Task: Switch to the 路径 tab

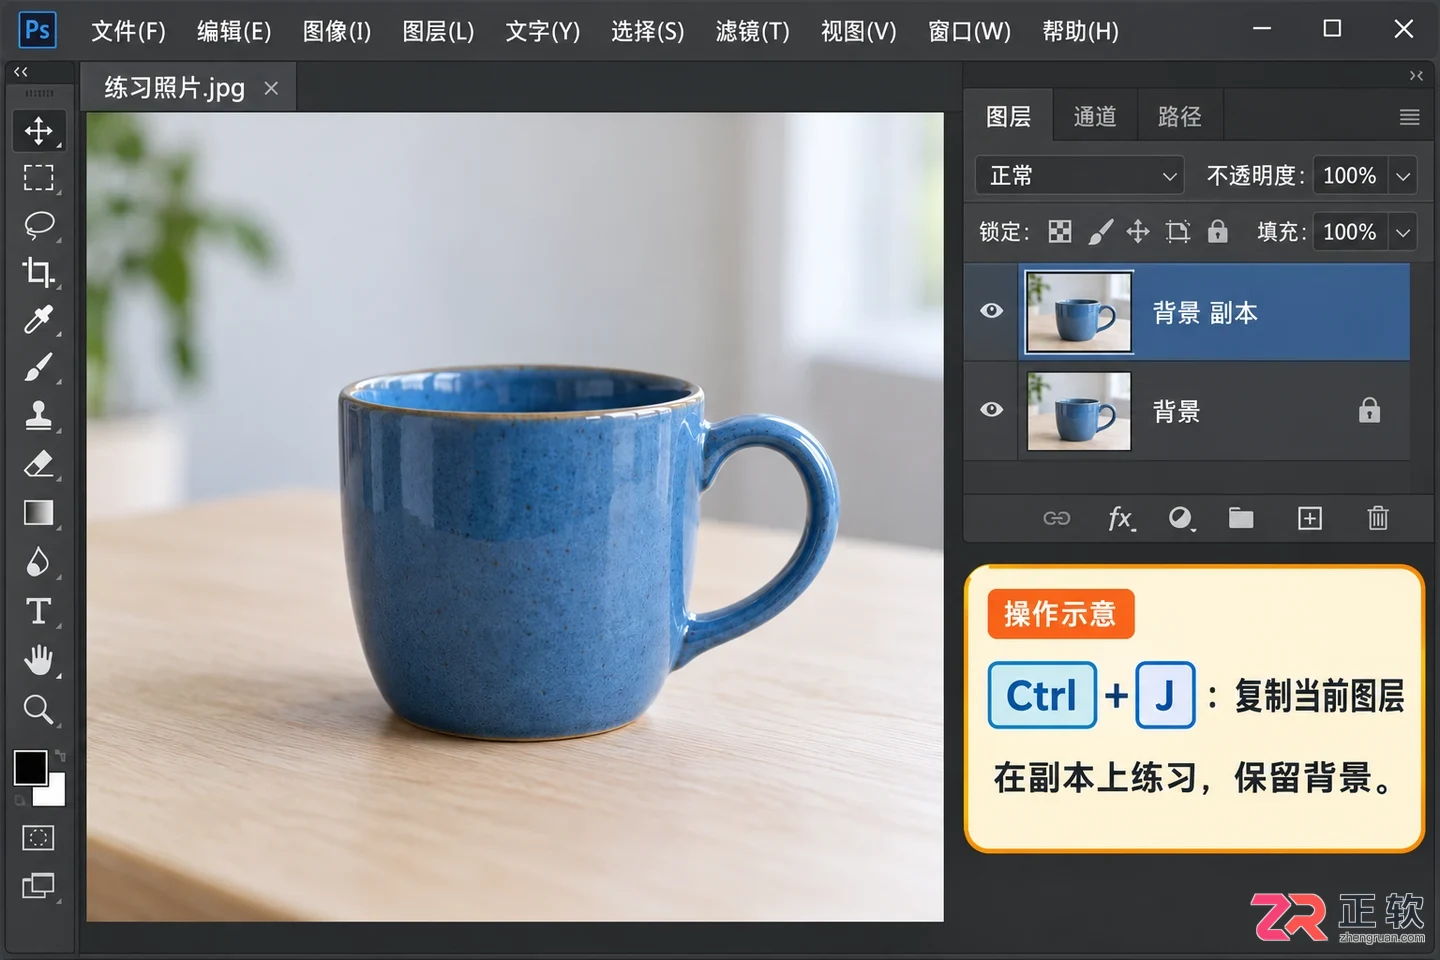Action: coord(1180,117)
